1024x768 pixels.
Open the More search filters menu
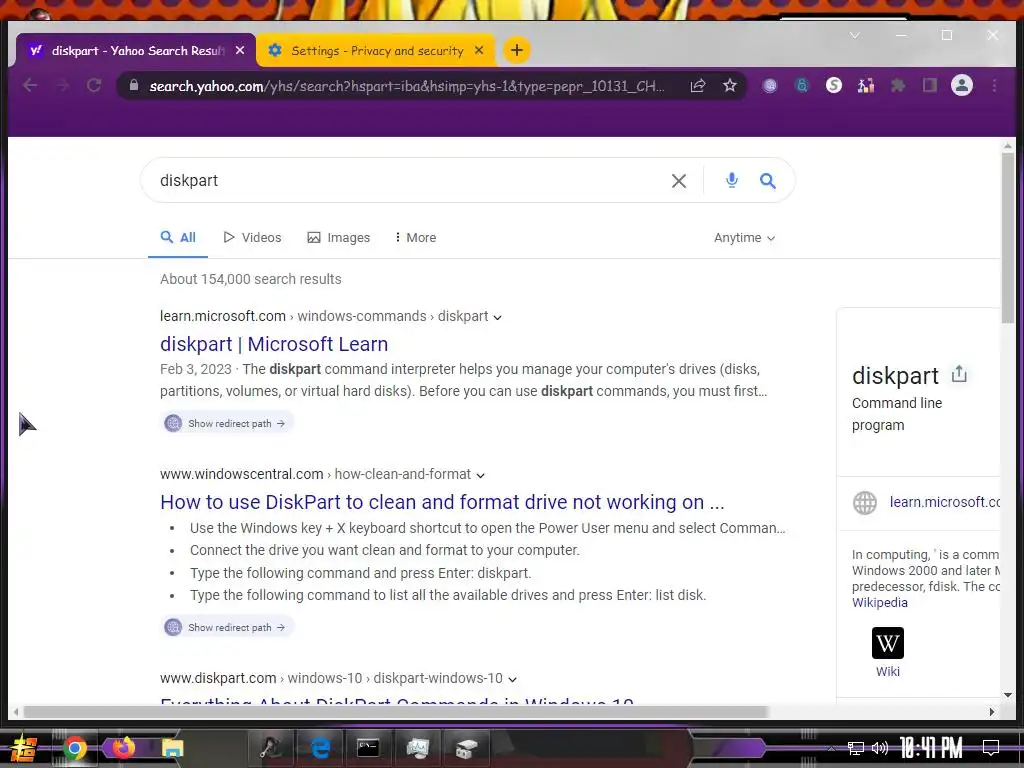415,238
